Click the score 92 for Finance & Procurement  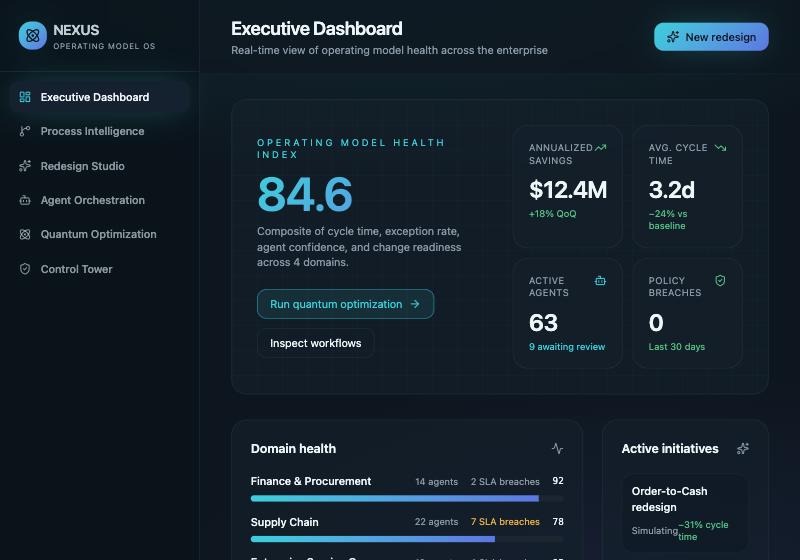[558, 480]
